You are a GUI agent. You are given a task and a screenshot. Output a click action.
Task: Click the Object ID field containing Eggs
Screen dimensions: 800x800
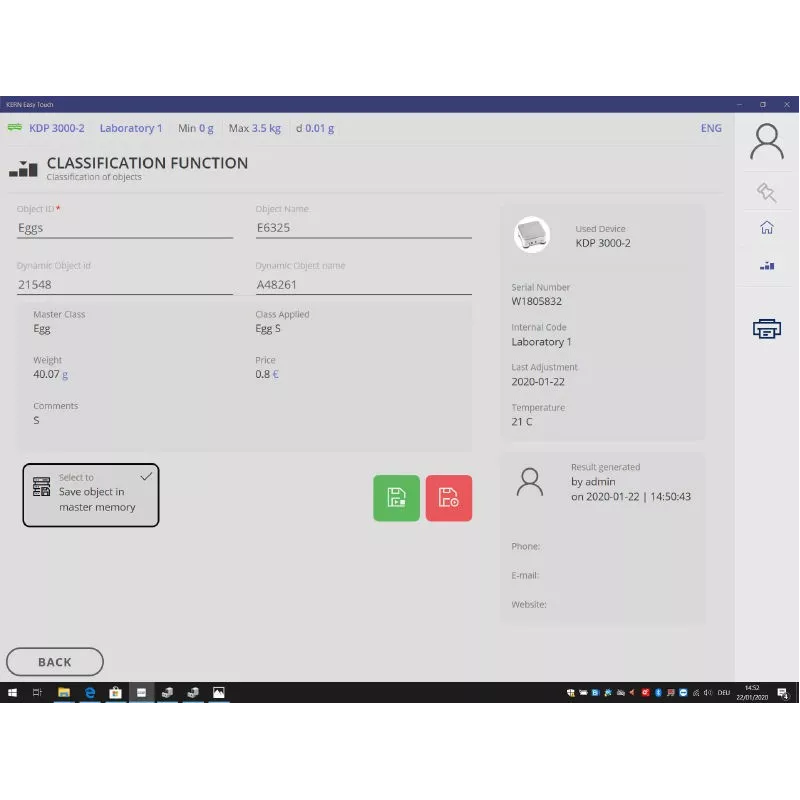125,228
